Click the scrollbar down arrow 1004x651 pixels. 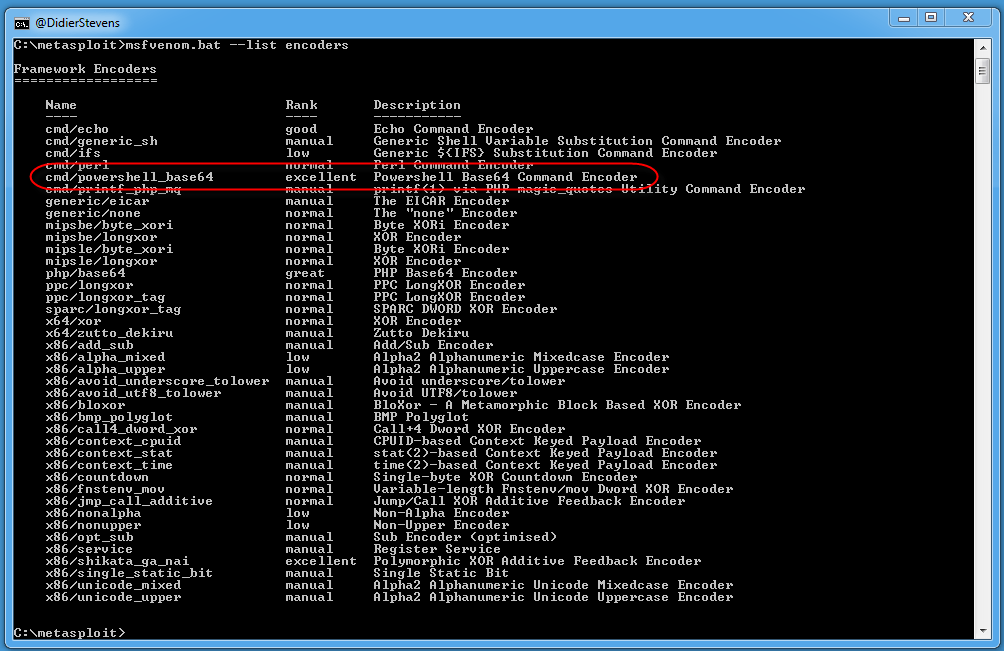click(982, 633)
